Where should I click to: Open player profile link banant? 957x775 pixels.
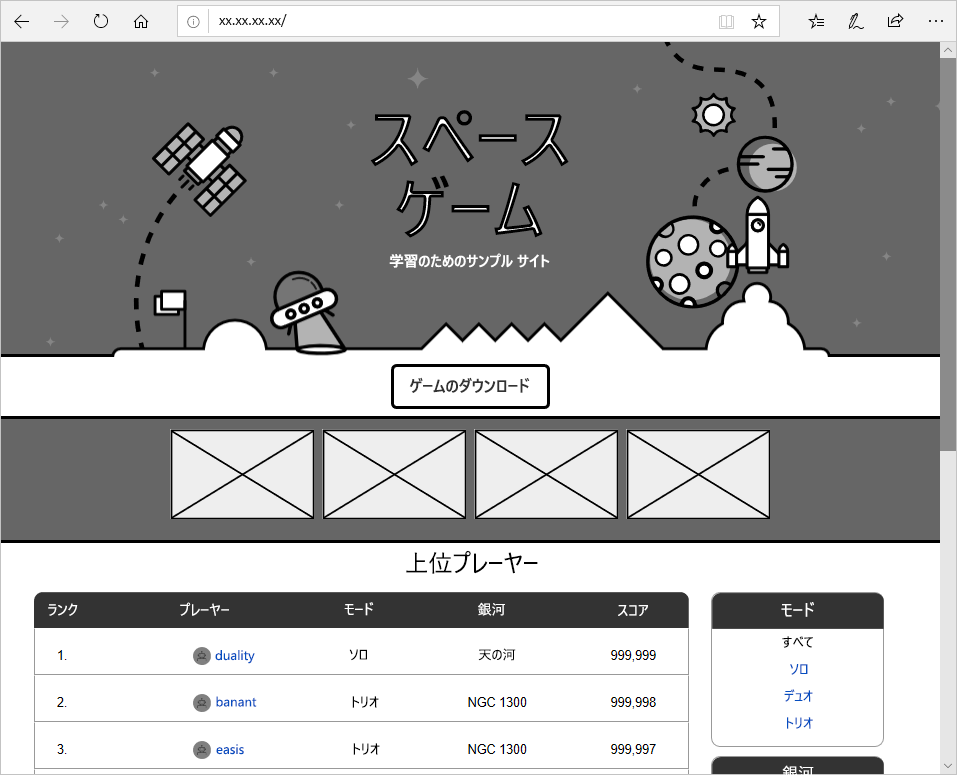236,702
